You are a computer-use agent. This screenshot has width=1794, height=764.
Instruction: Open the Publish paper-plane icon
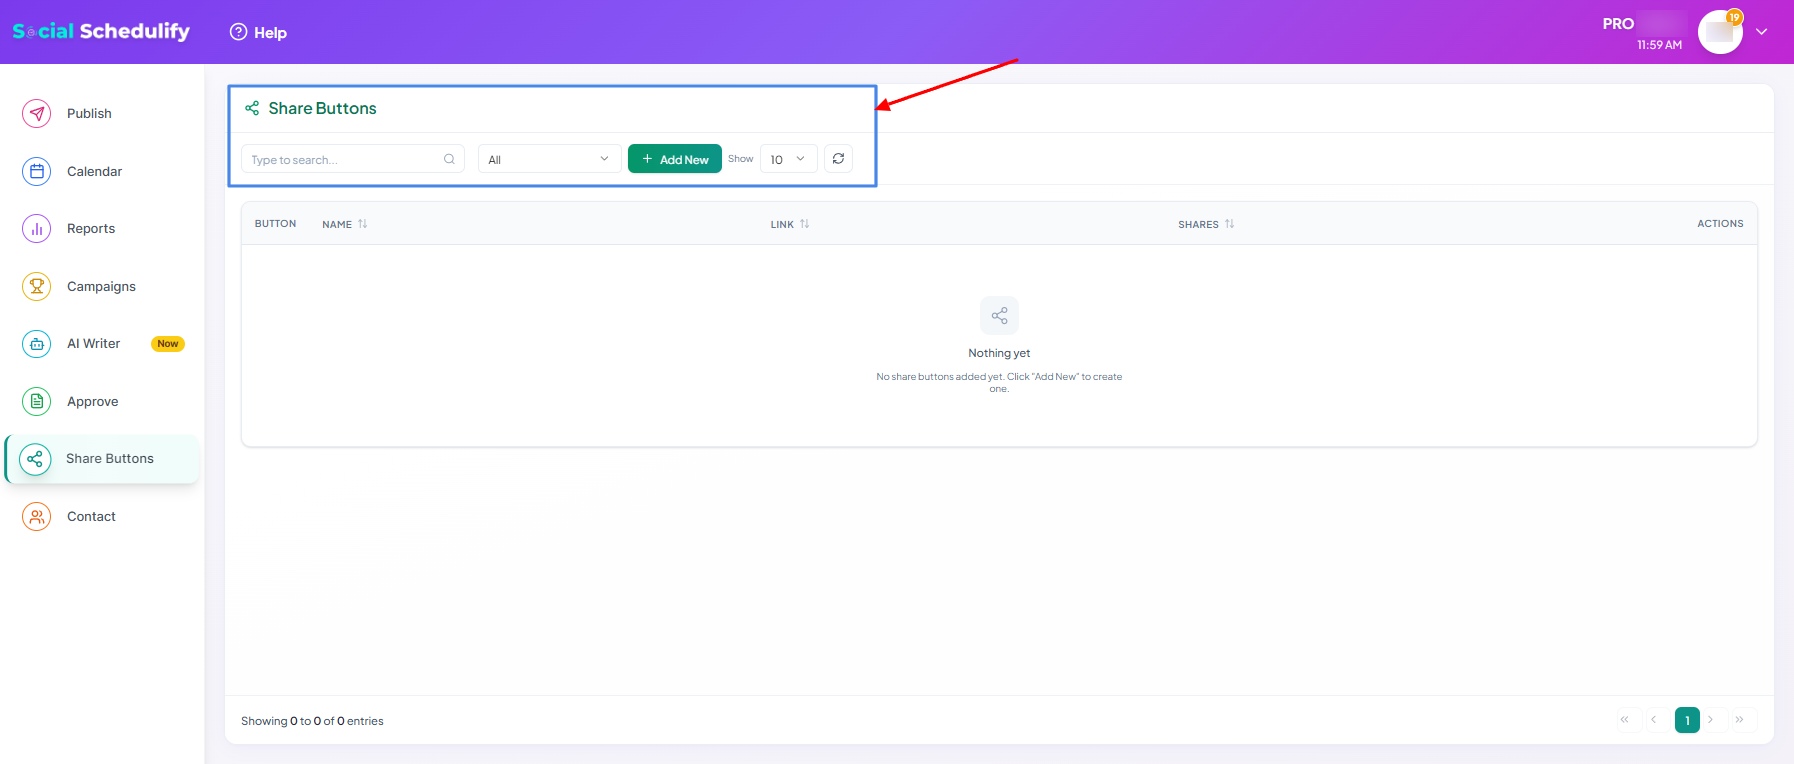click(x=37, y=114)
